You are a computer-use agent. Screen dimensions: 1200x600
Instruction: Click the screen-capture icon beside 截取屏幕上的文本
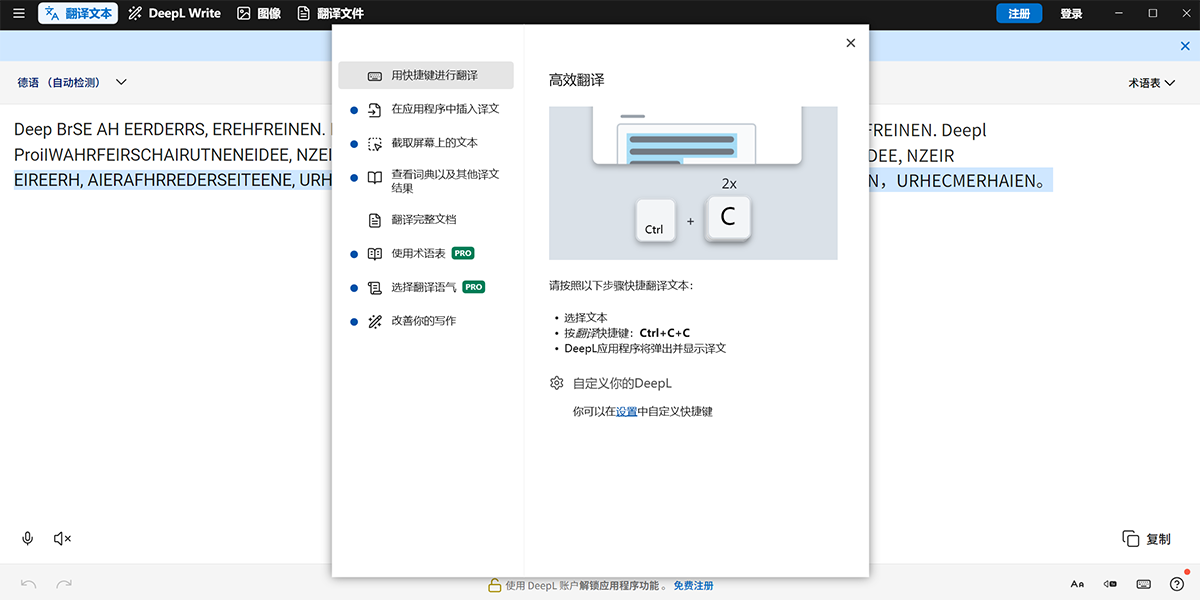[x=375, y=143]
